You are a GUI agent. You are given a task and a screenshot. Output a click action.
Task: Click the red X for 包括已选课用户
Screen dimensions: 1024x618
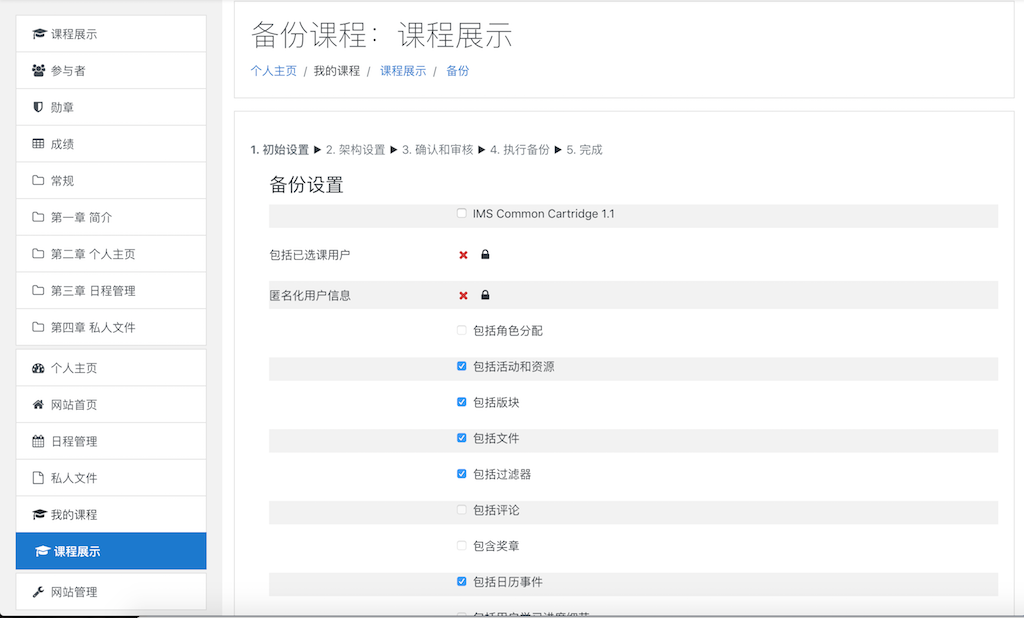[463, 255]
